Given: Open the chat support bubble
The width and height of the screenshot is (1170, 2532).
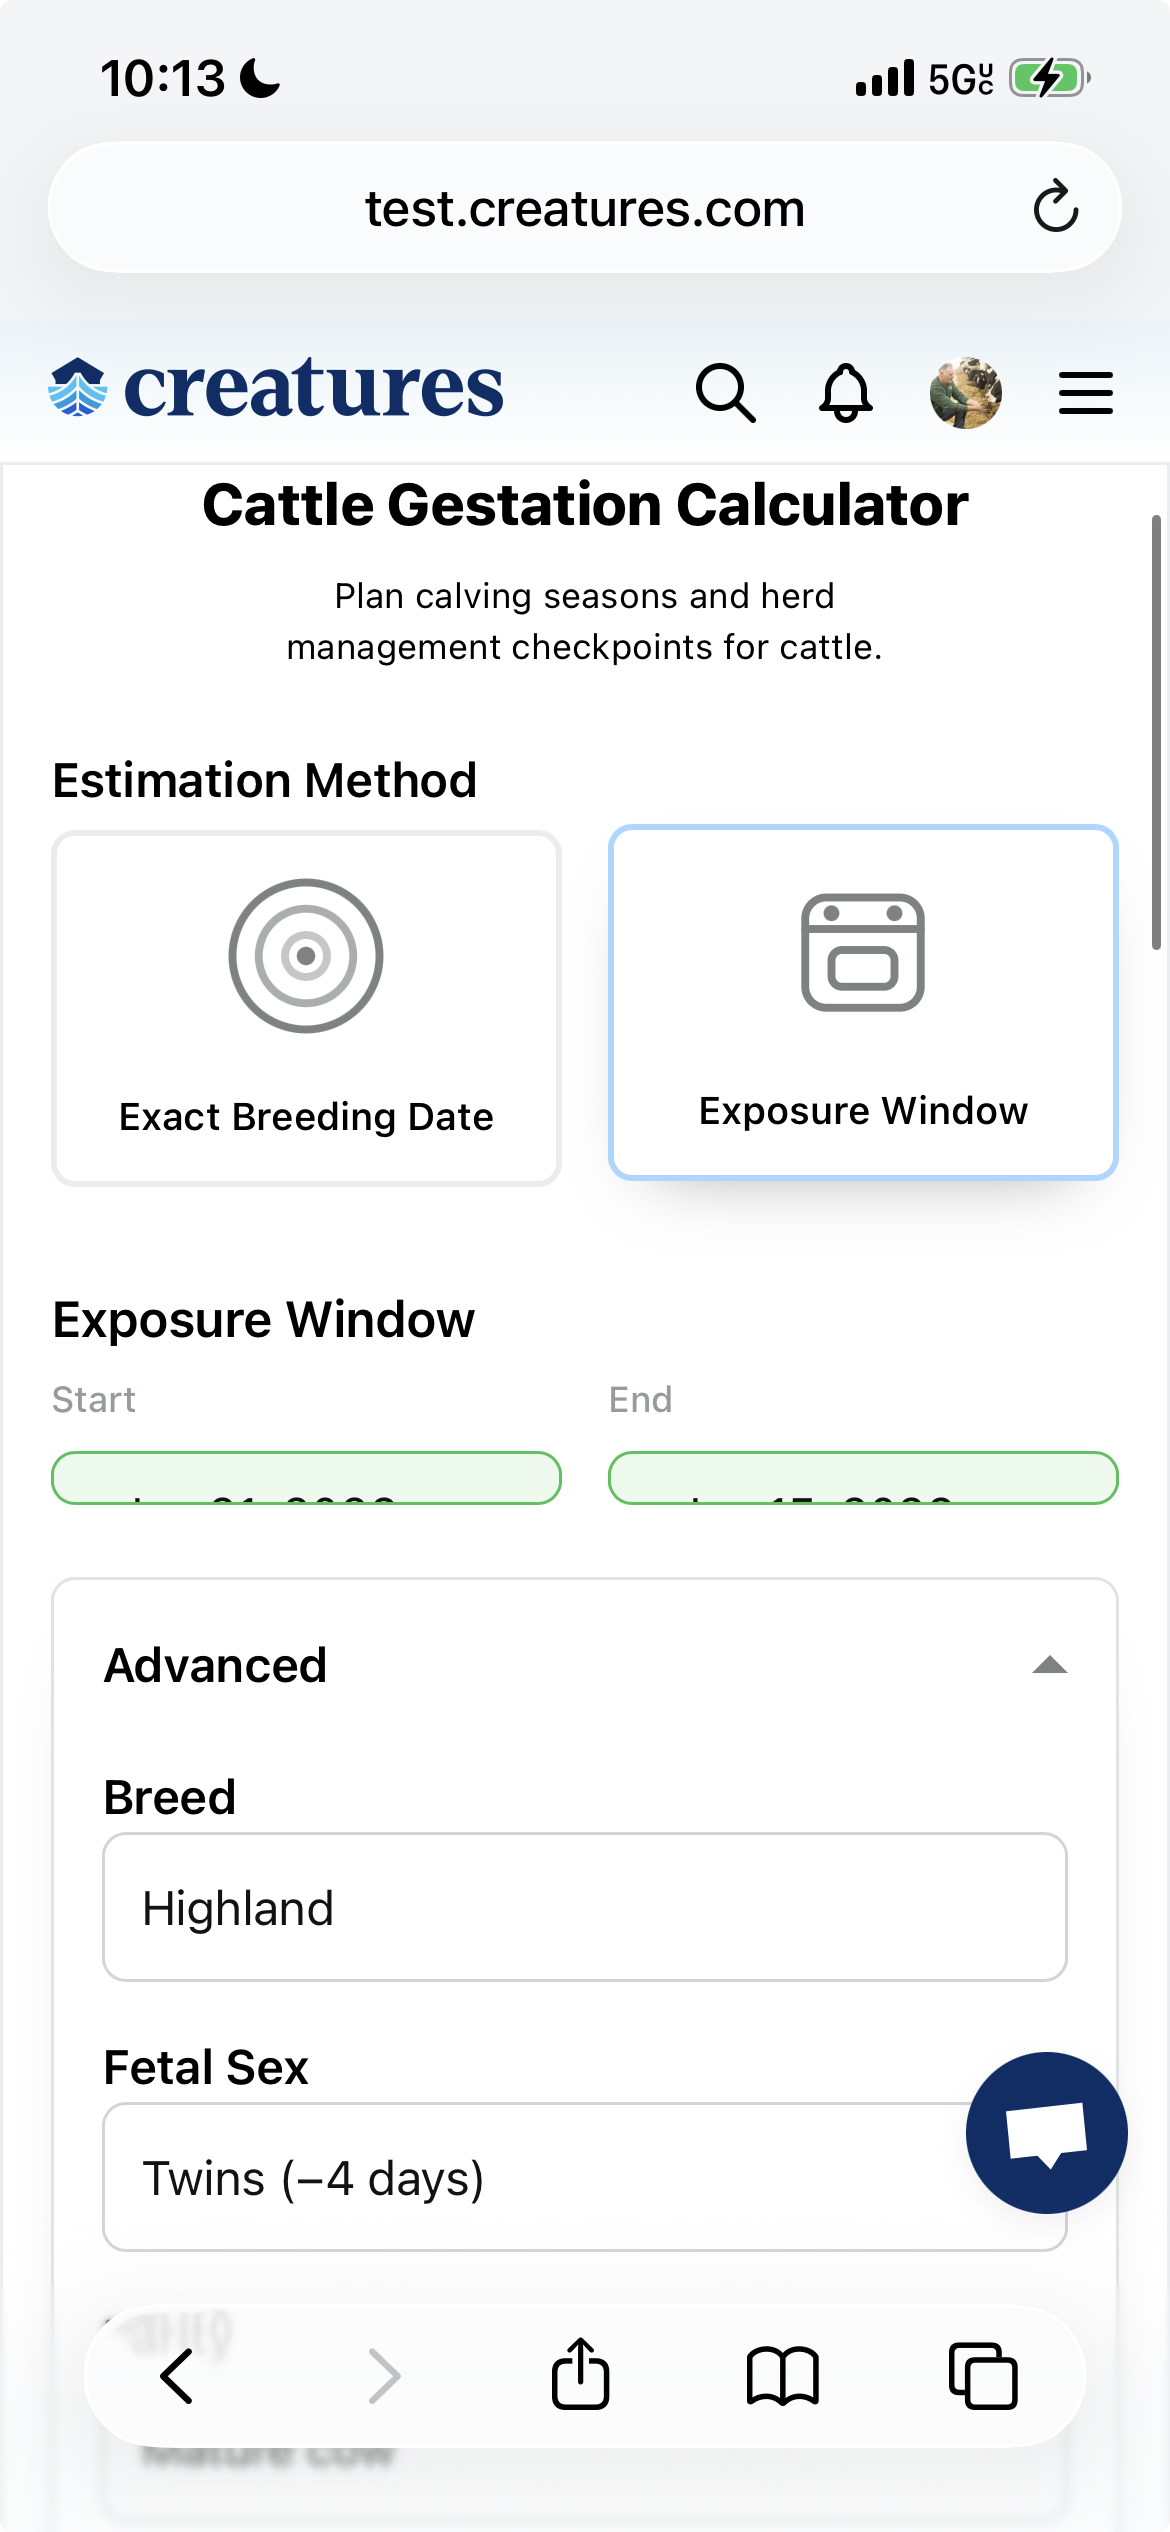Looking at the screenshot, I should [x=1046, y=2133].
